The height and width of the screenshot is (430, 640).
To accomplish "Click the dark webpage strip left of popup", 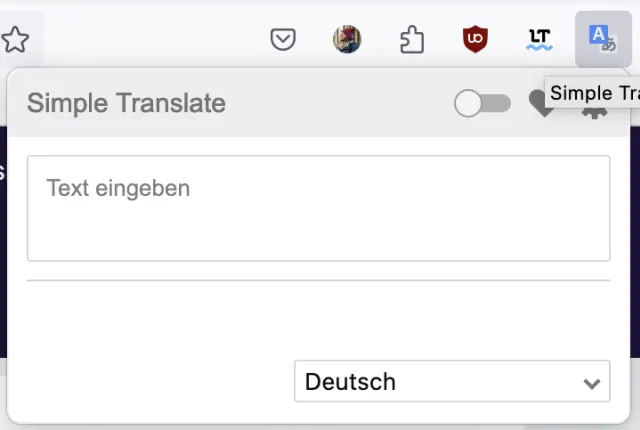I will point(3,250).
